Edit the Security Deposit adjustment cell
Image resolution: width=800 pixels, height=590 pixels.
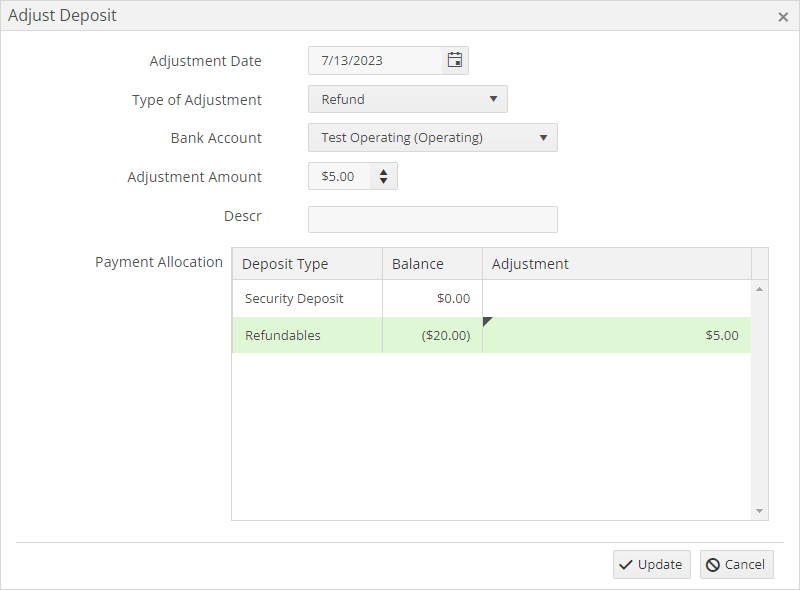click(616, 299)
